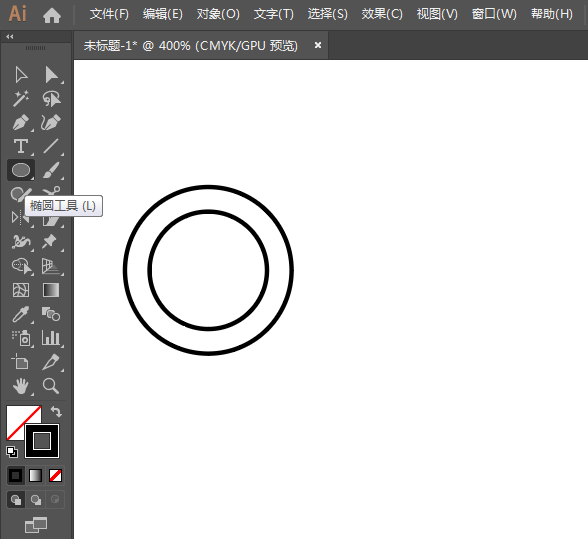Click the black stroke color swatch

point(42,441)
